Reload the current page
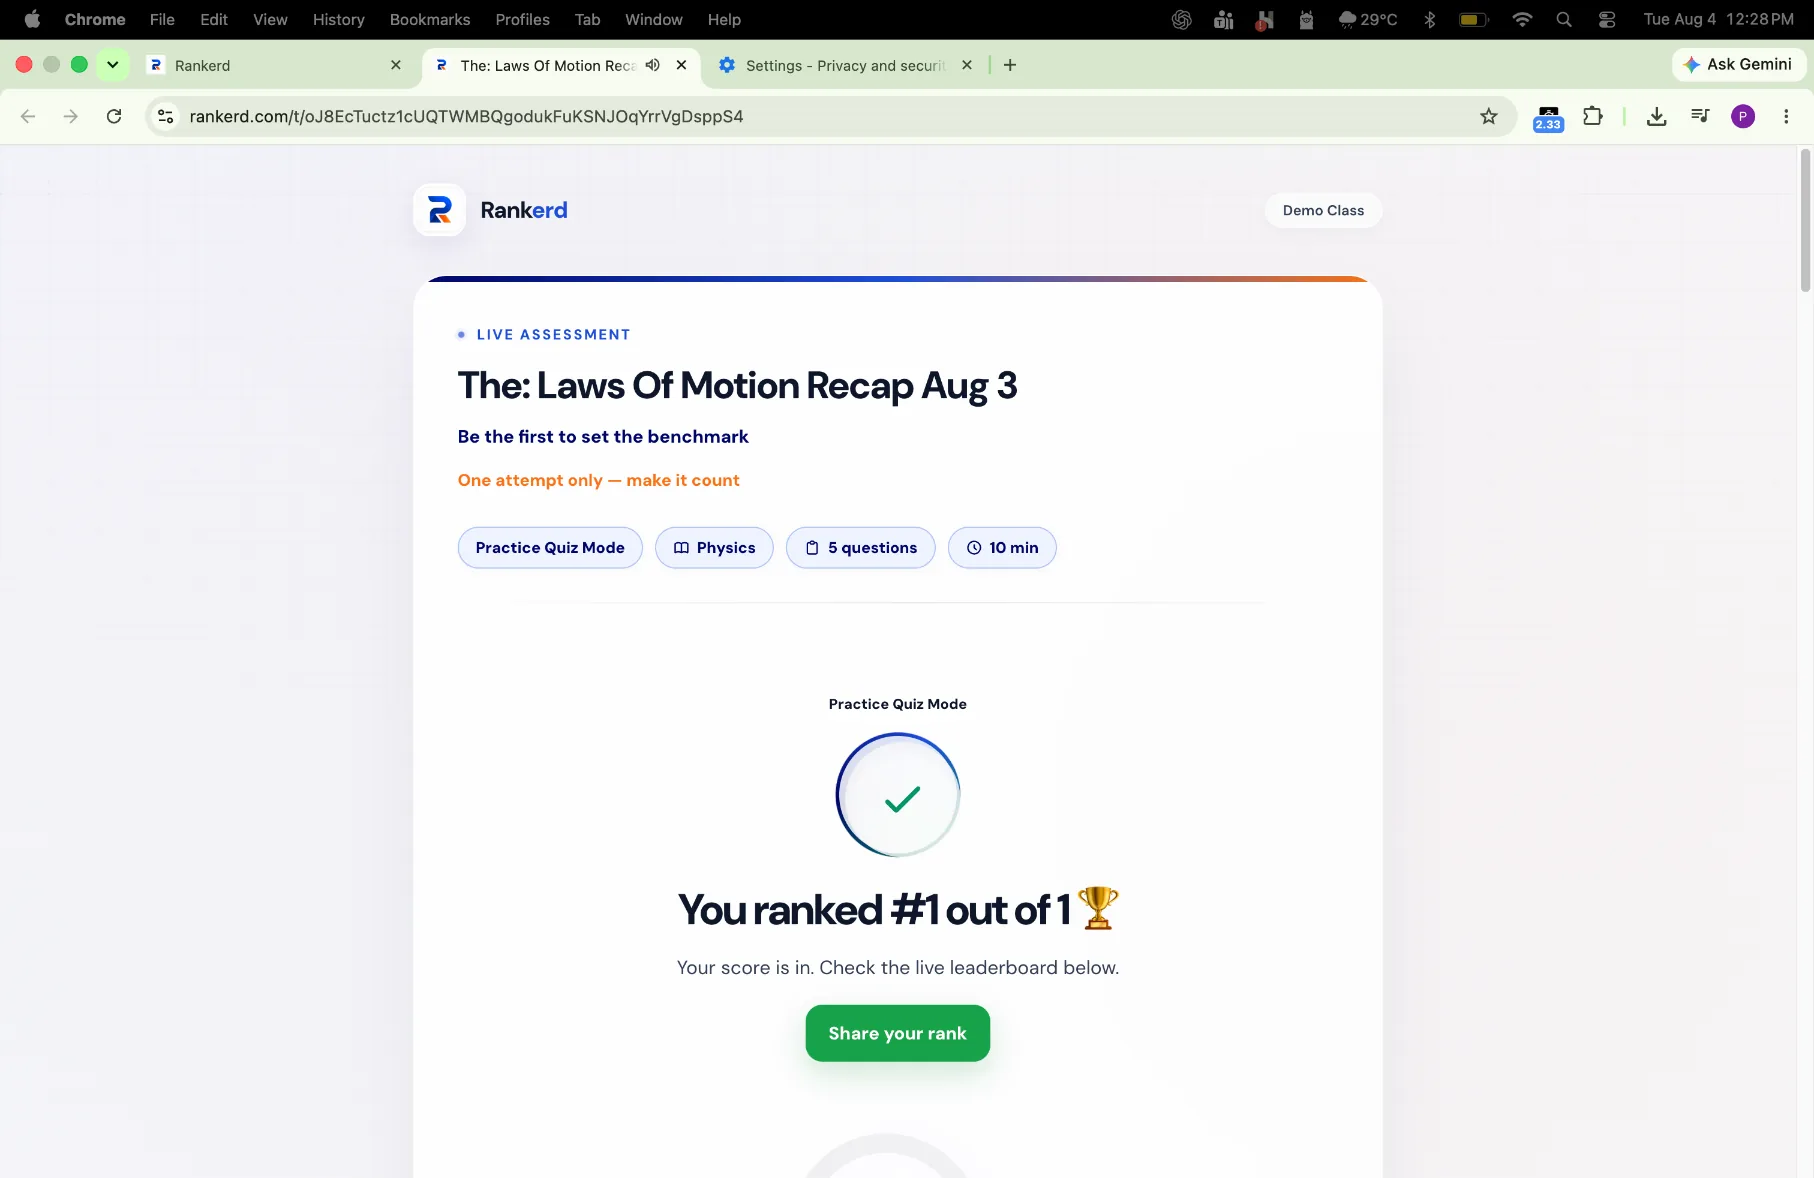 tap(114, 117)
